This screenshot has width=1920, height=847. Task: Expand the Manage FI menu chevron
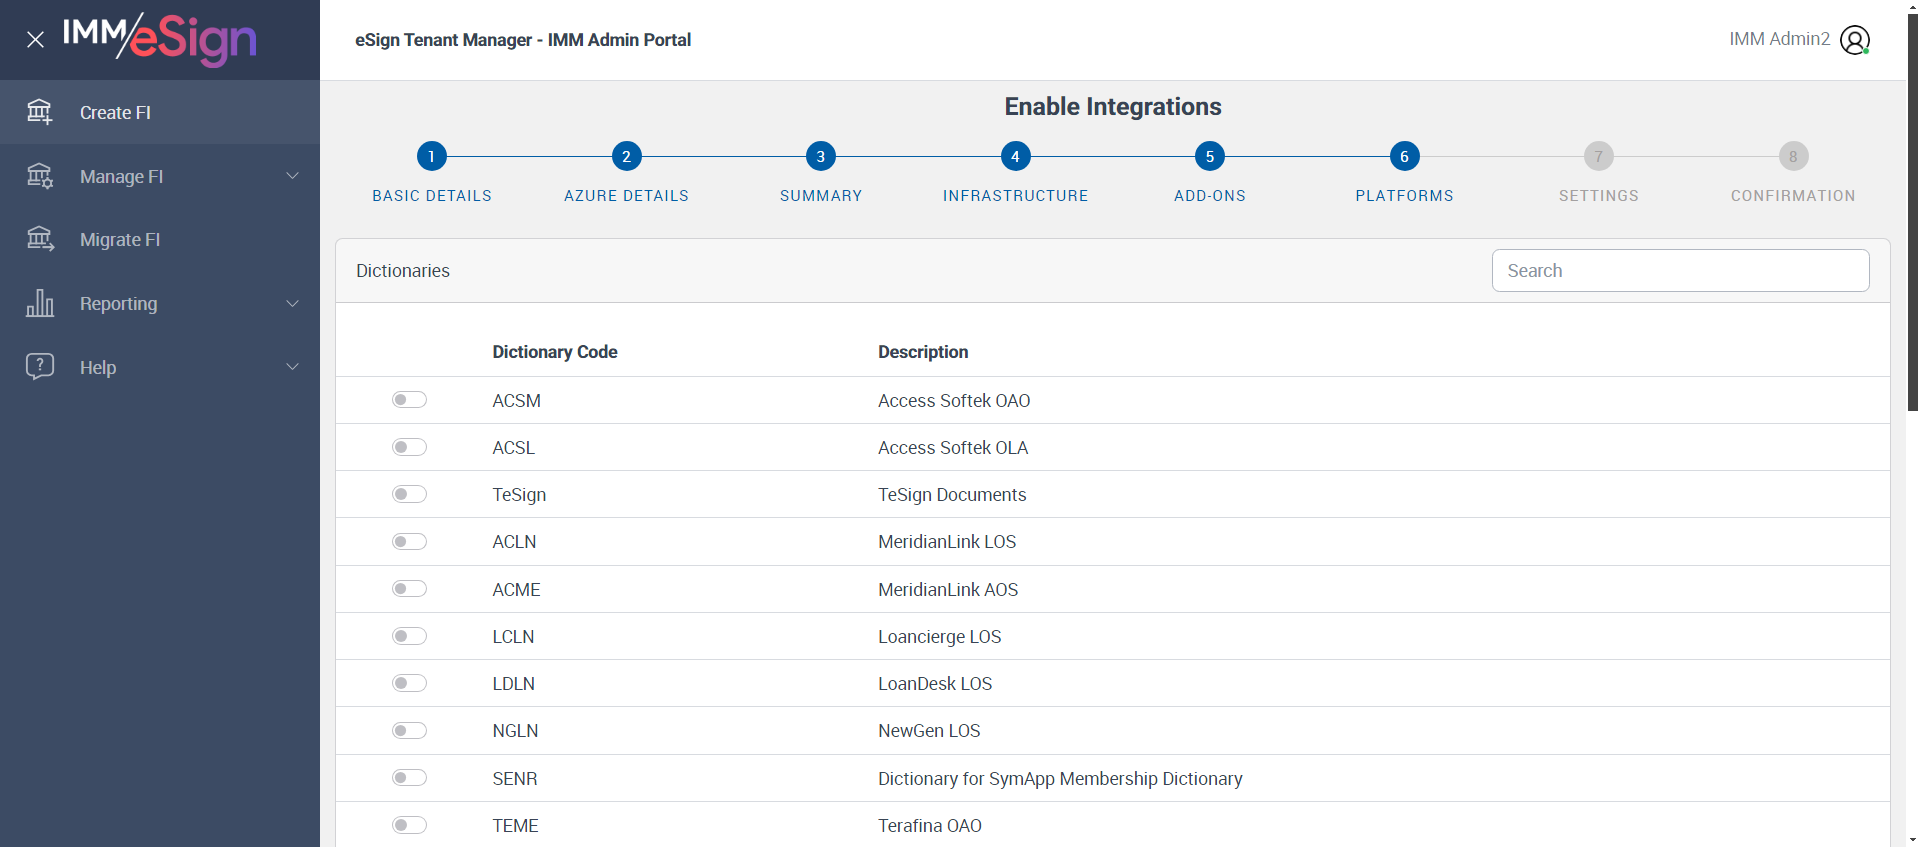pos(293,176)
